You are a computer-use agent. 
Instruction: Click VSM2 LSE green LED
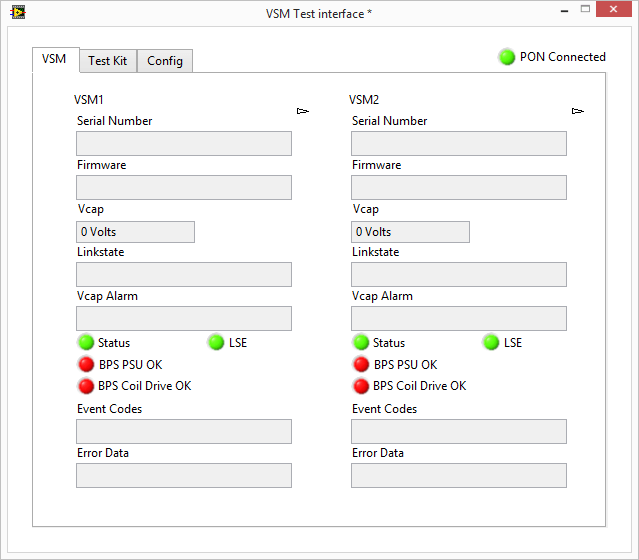(491, 342)
